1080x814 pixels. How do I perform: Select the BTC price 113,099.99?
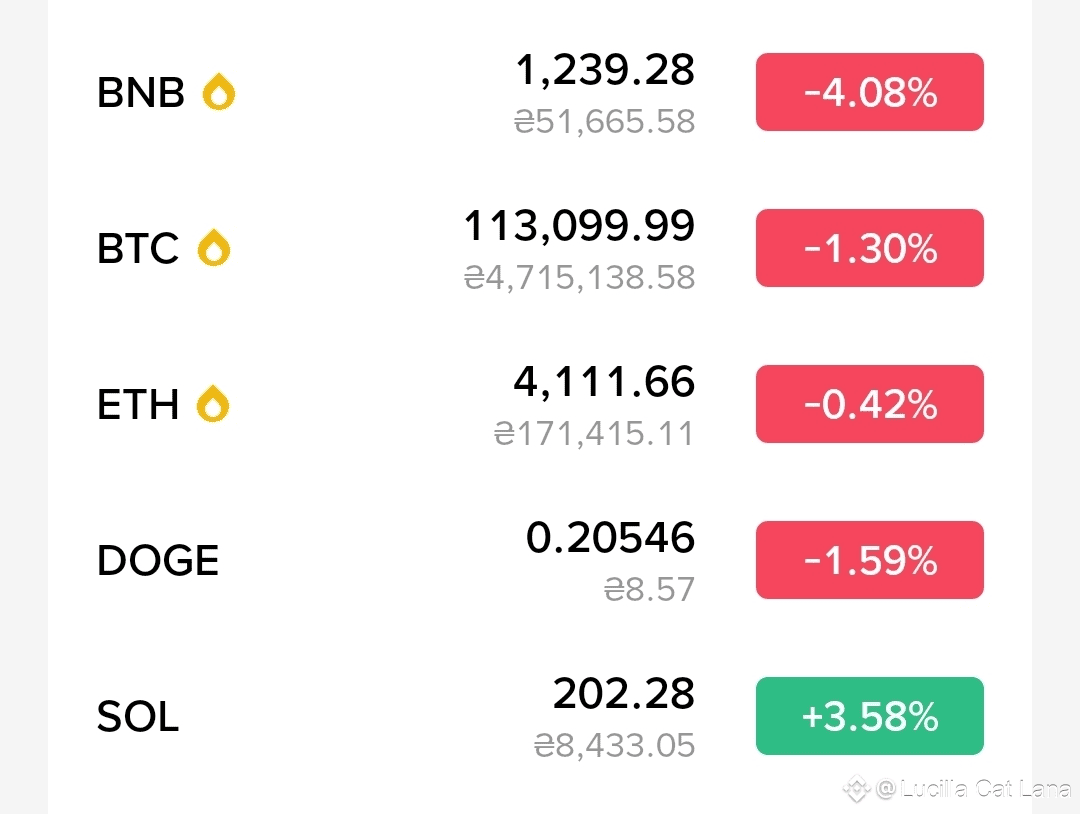(579, 226)
